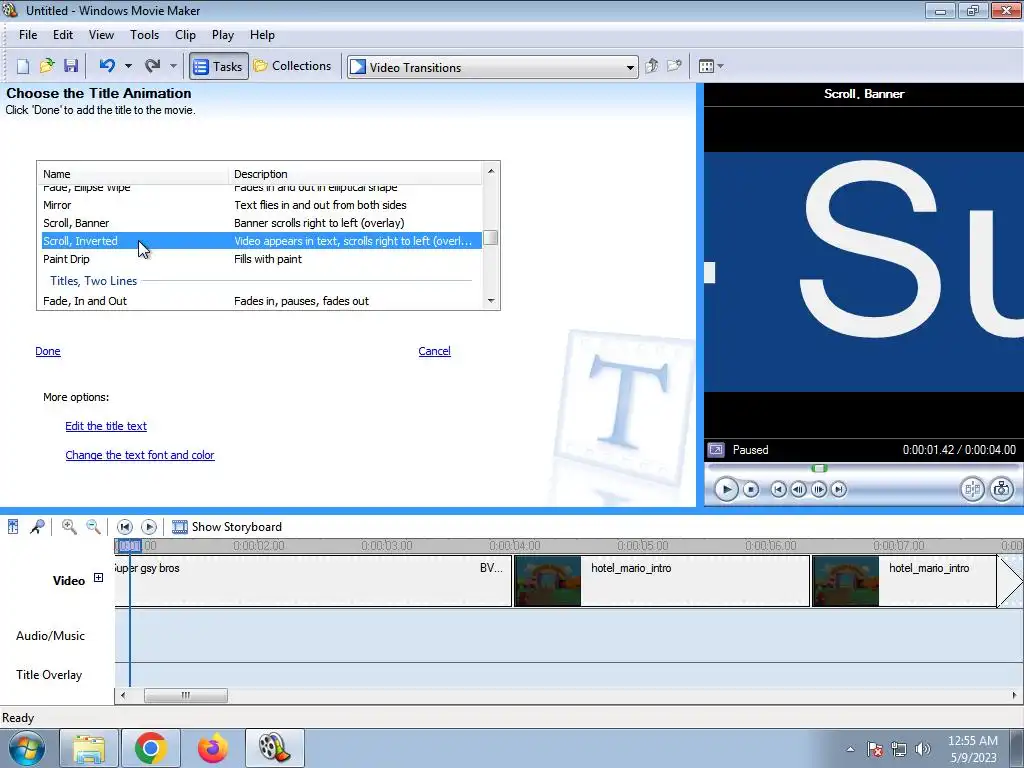Screen dimensions: 1024x768
Task: Toggle full screen preview icon
Action: pos(716,450)
